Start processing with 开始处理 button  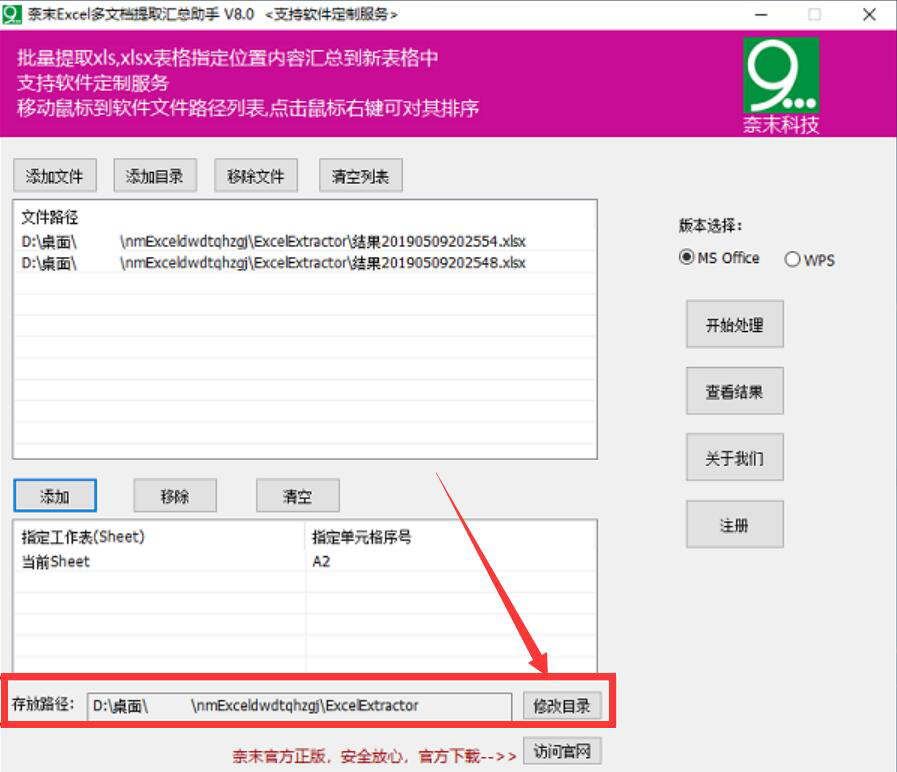point(735,324)
